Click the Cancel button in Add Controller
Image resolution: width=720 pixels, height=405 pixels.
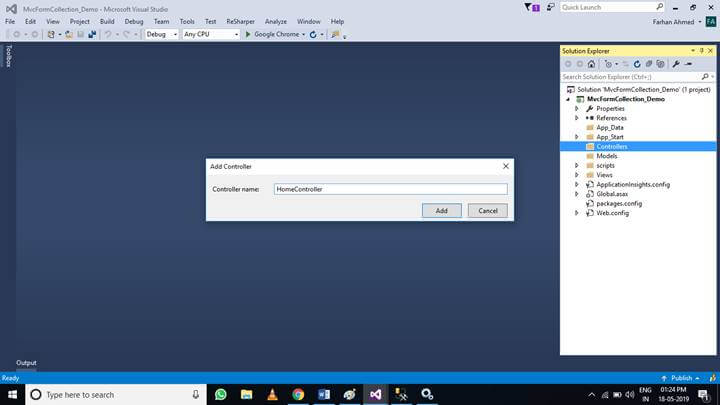pos(488,211)
